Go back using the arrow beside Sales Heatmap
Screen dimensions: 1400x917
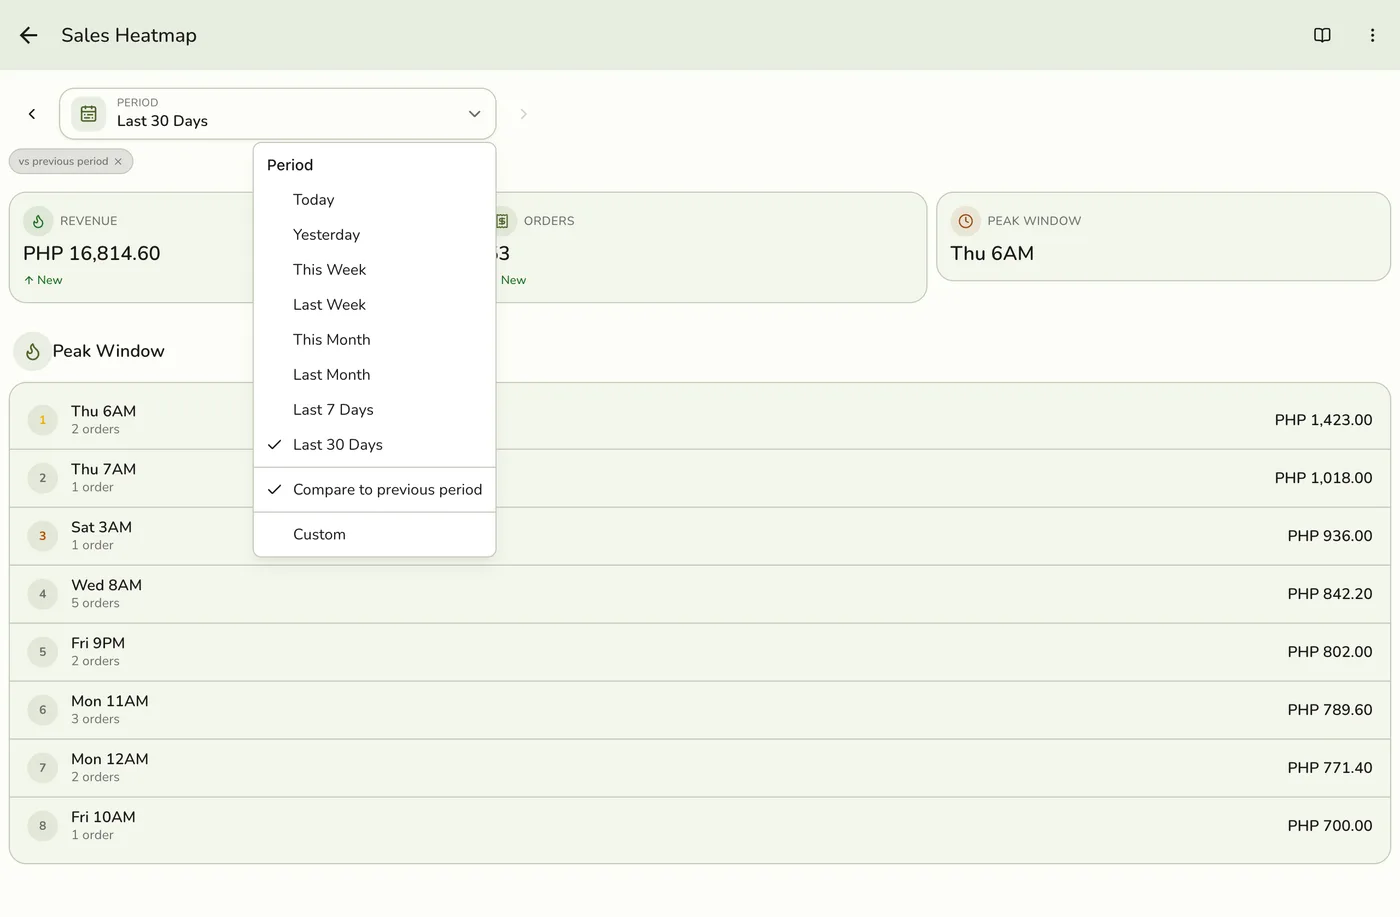pyautogui.click(x=28, y=35)
